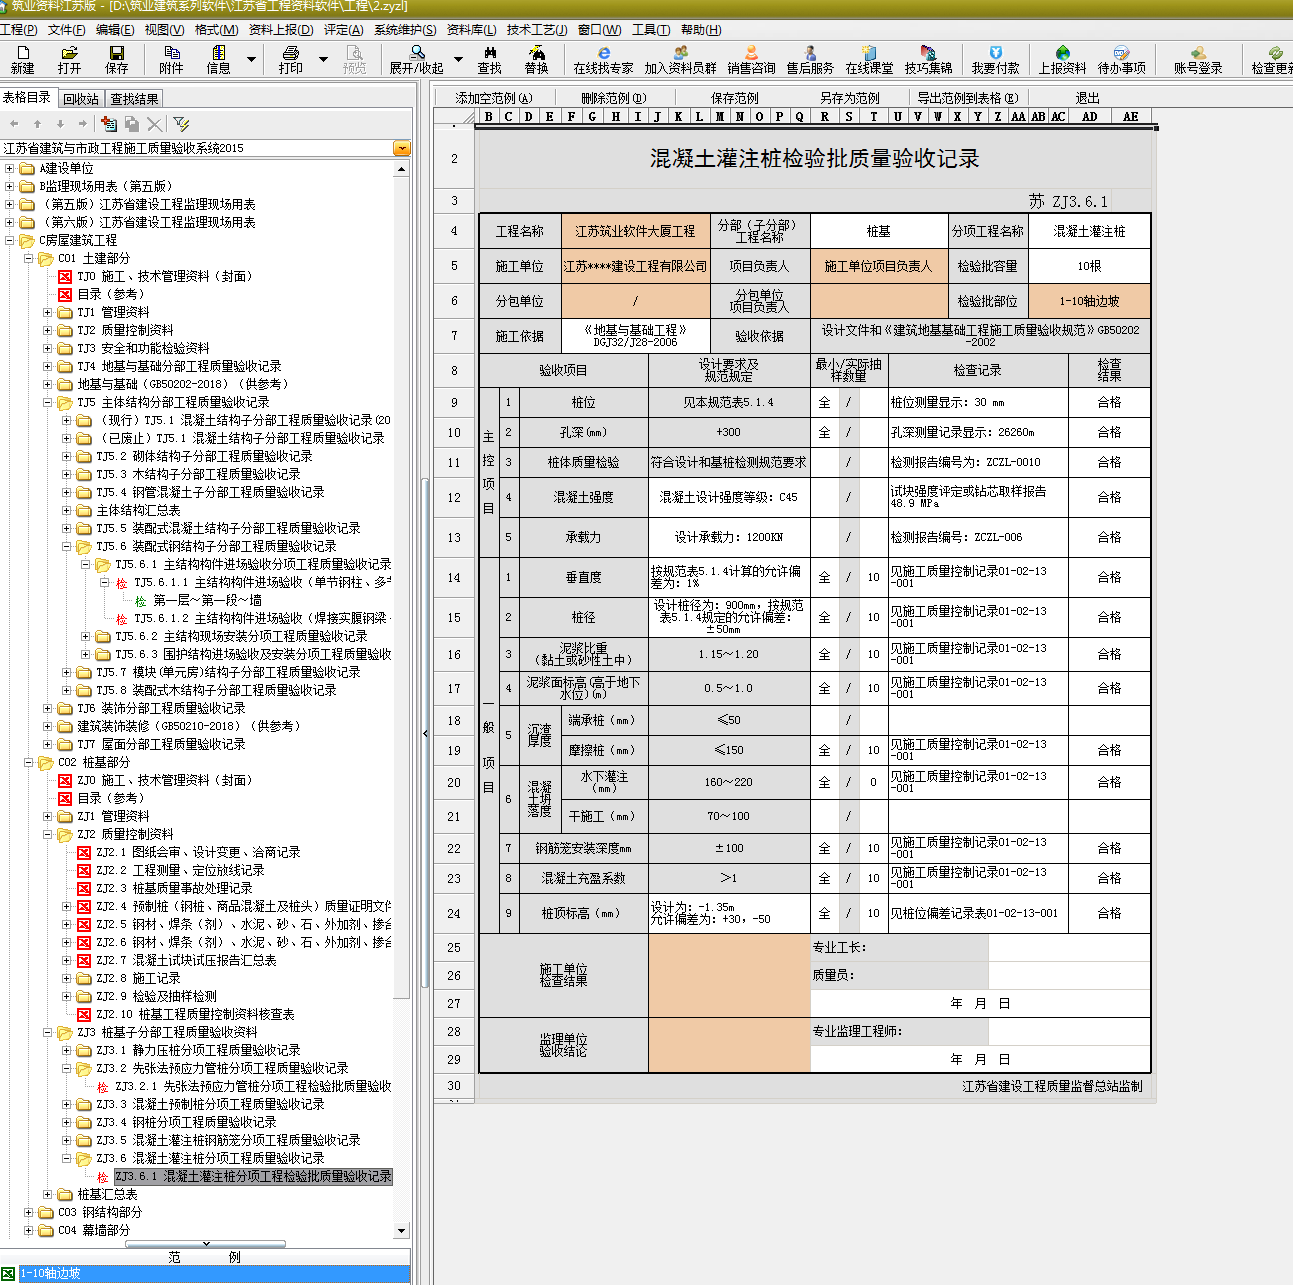Collapse the ZJ3.6 混凝土灌注桩 node

[x=67, y=1158]
